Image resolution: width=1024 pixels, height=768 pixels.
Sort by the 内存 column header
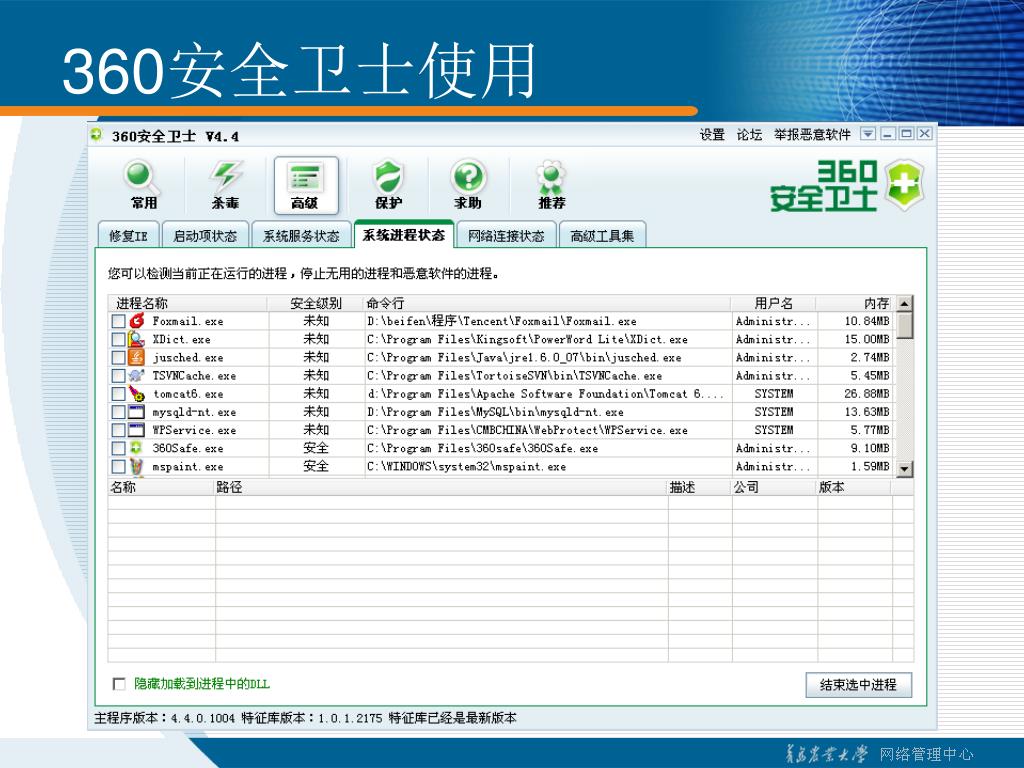(x=854, y=303)
